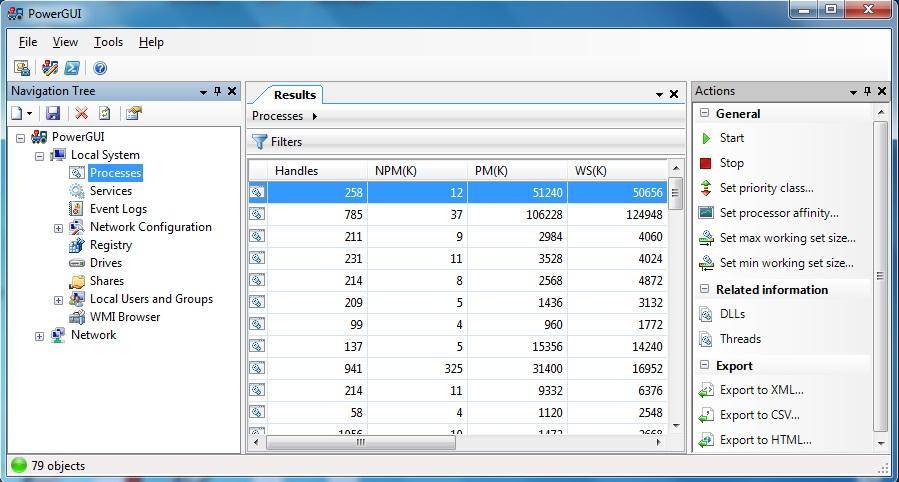The image size is (899, 482).
Task: Collapse the Related information section
Action: click(704, 289)
